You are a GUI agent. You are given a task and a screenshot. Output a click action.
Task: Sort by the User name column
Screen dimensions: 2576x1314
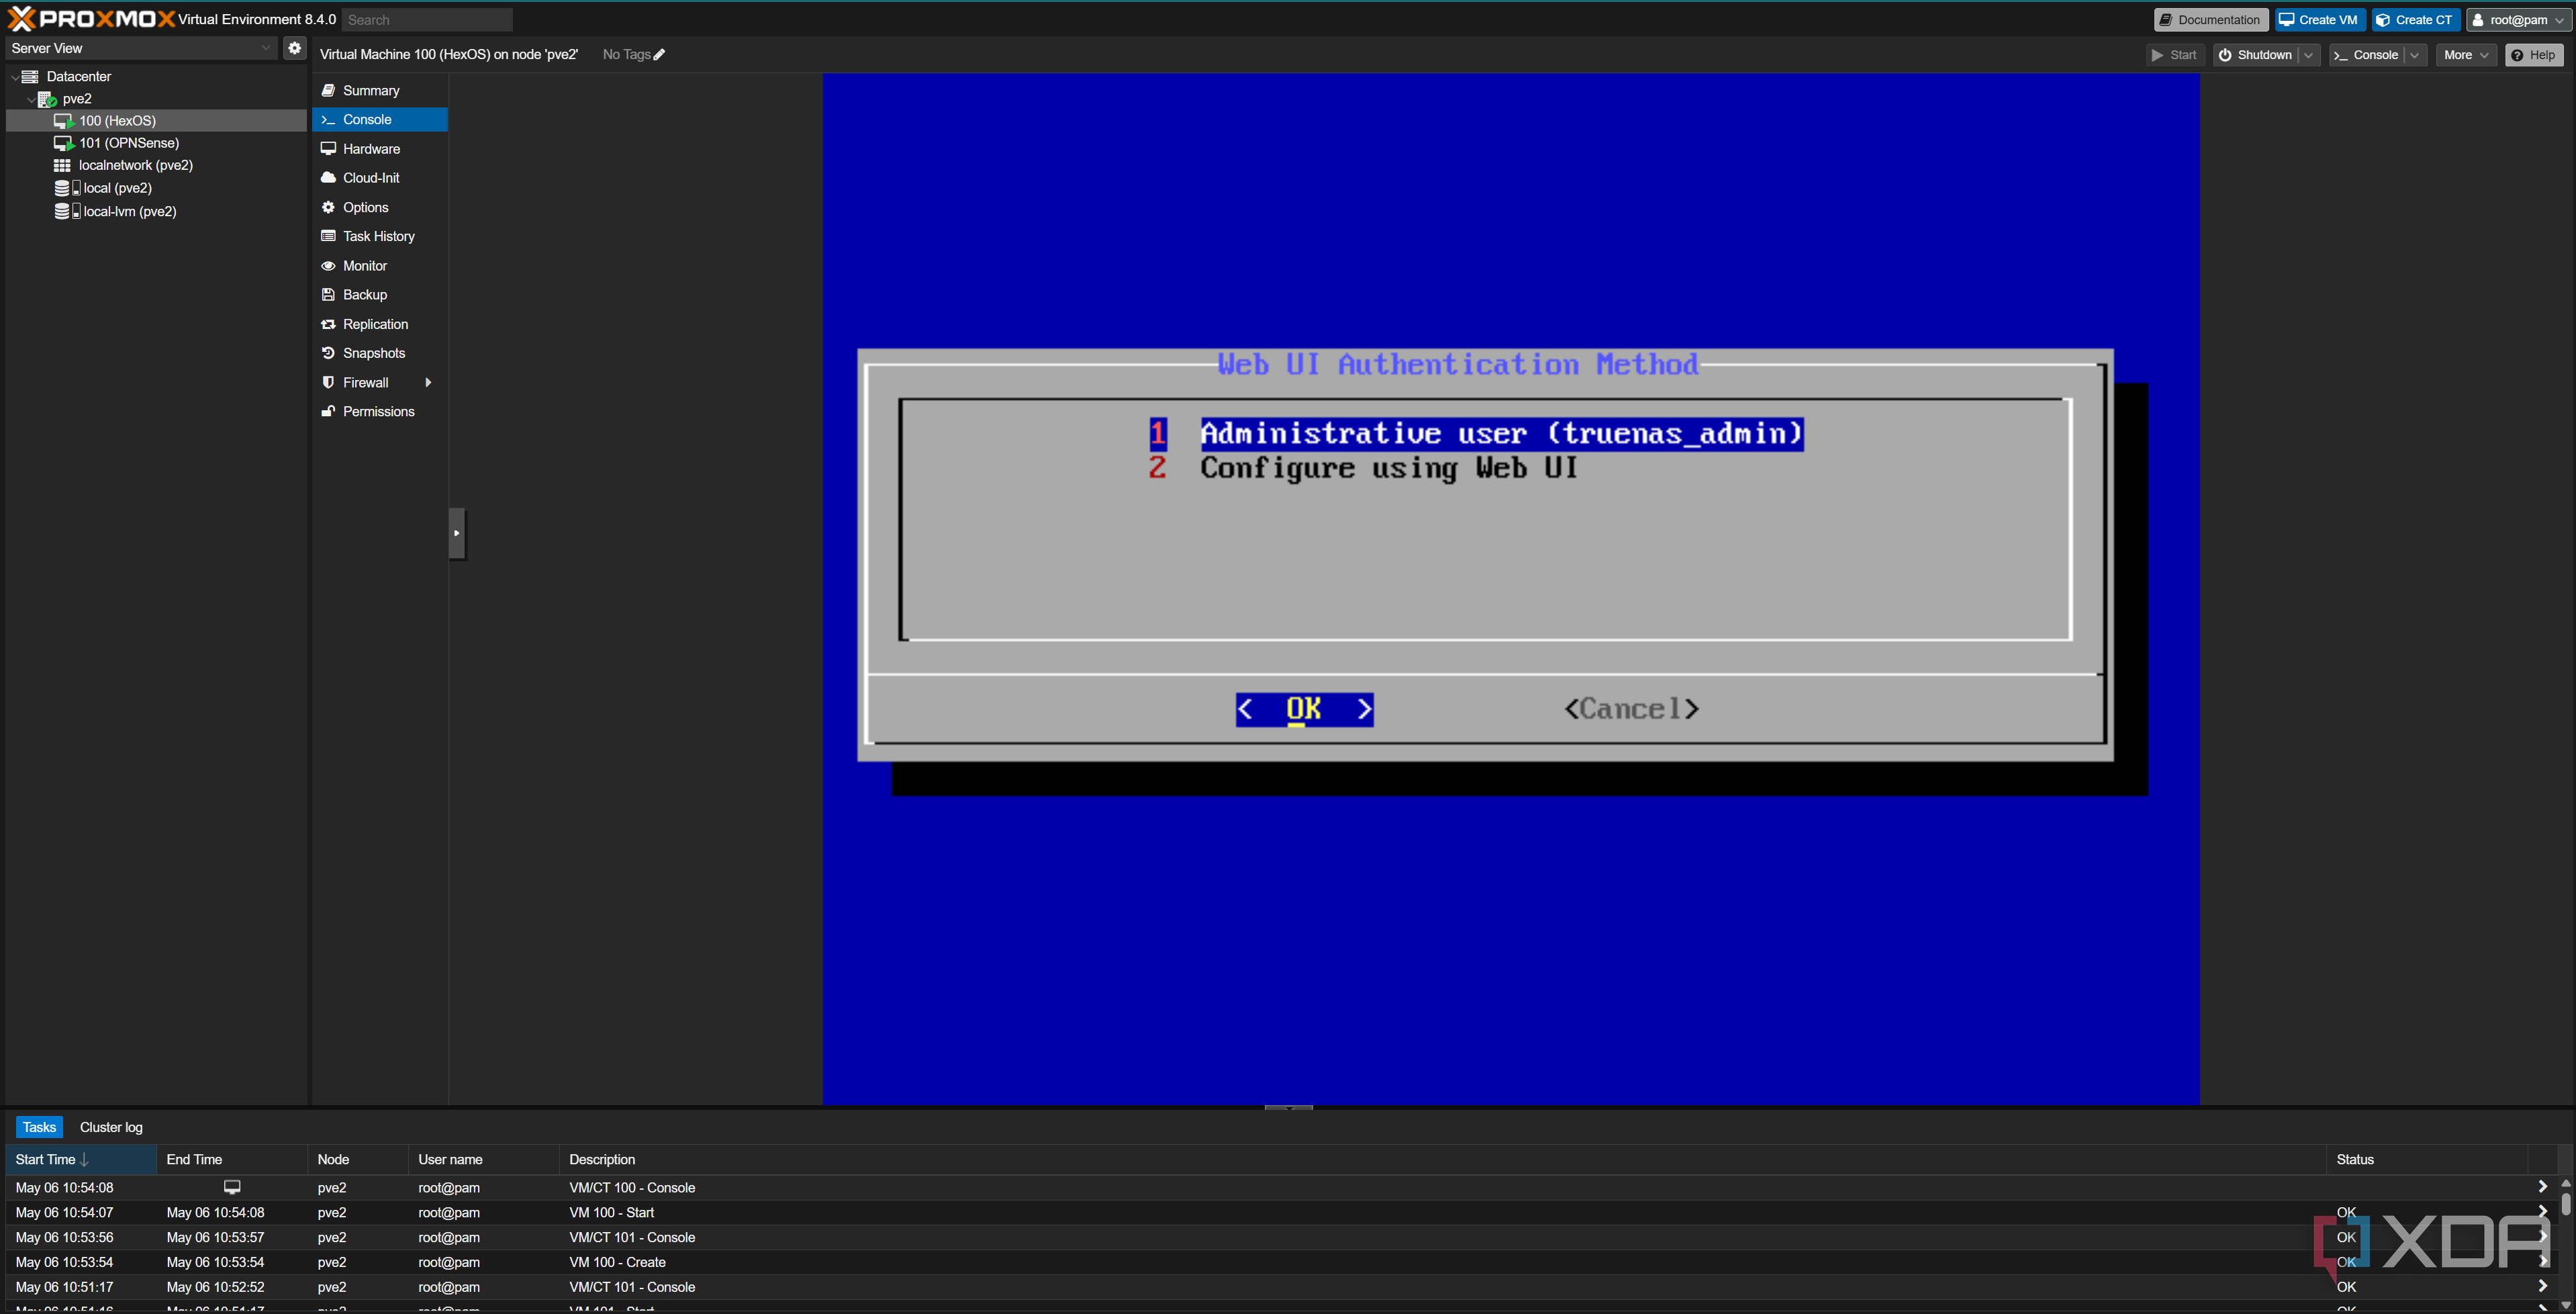(484, 1160)
